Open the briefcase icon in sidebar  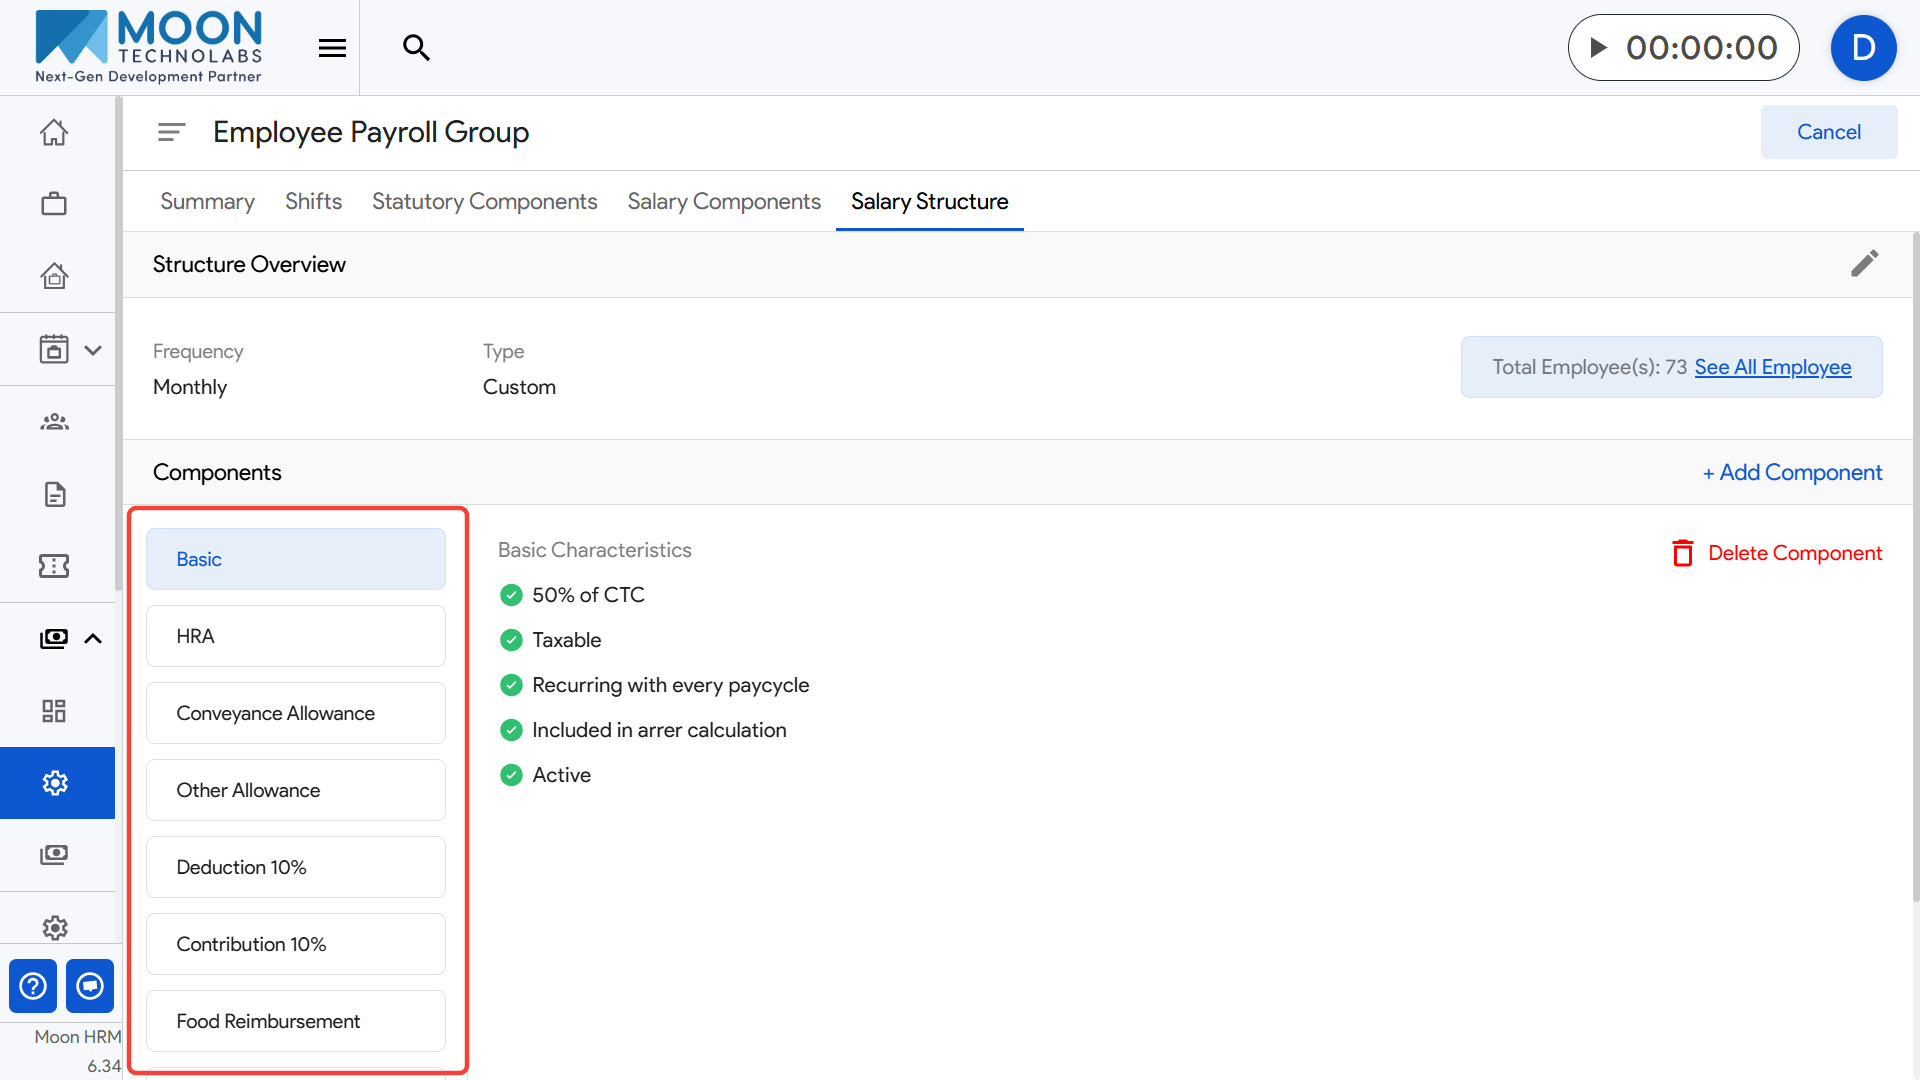54,204
